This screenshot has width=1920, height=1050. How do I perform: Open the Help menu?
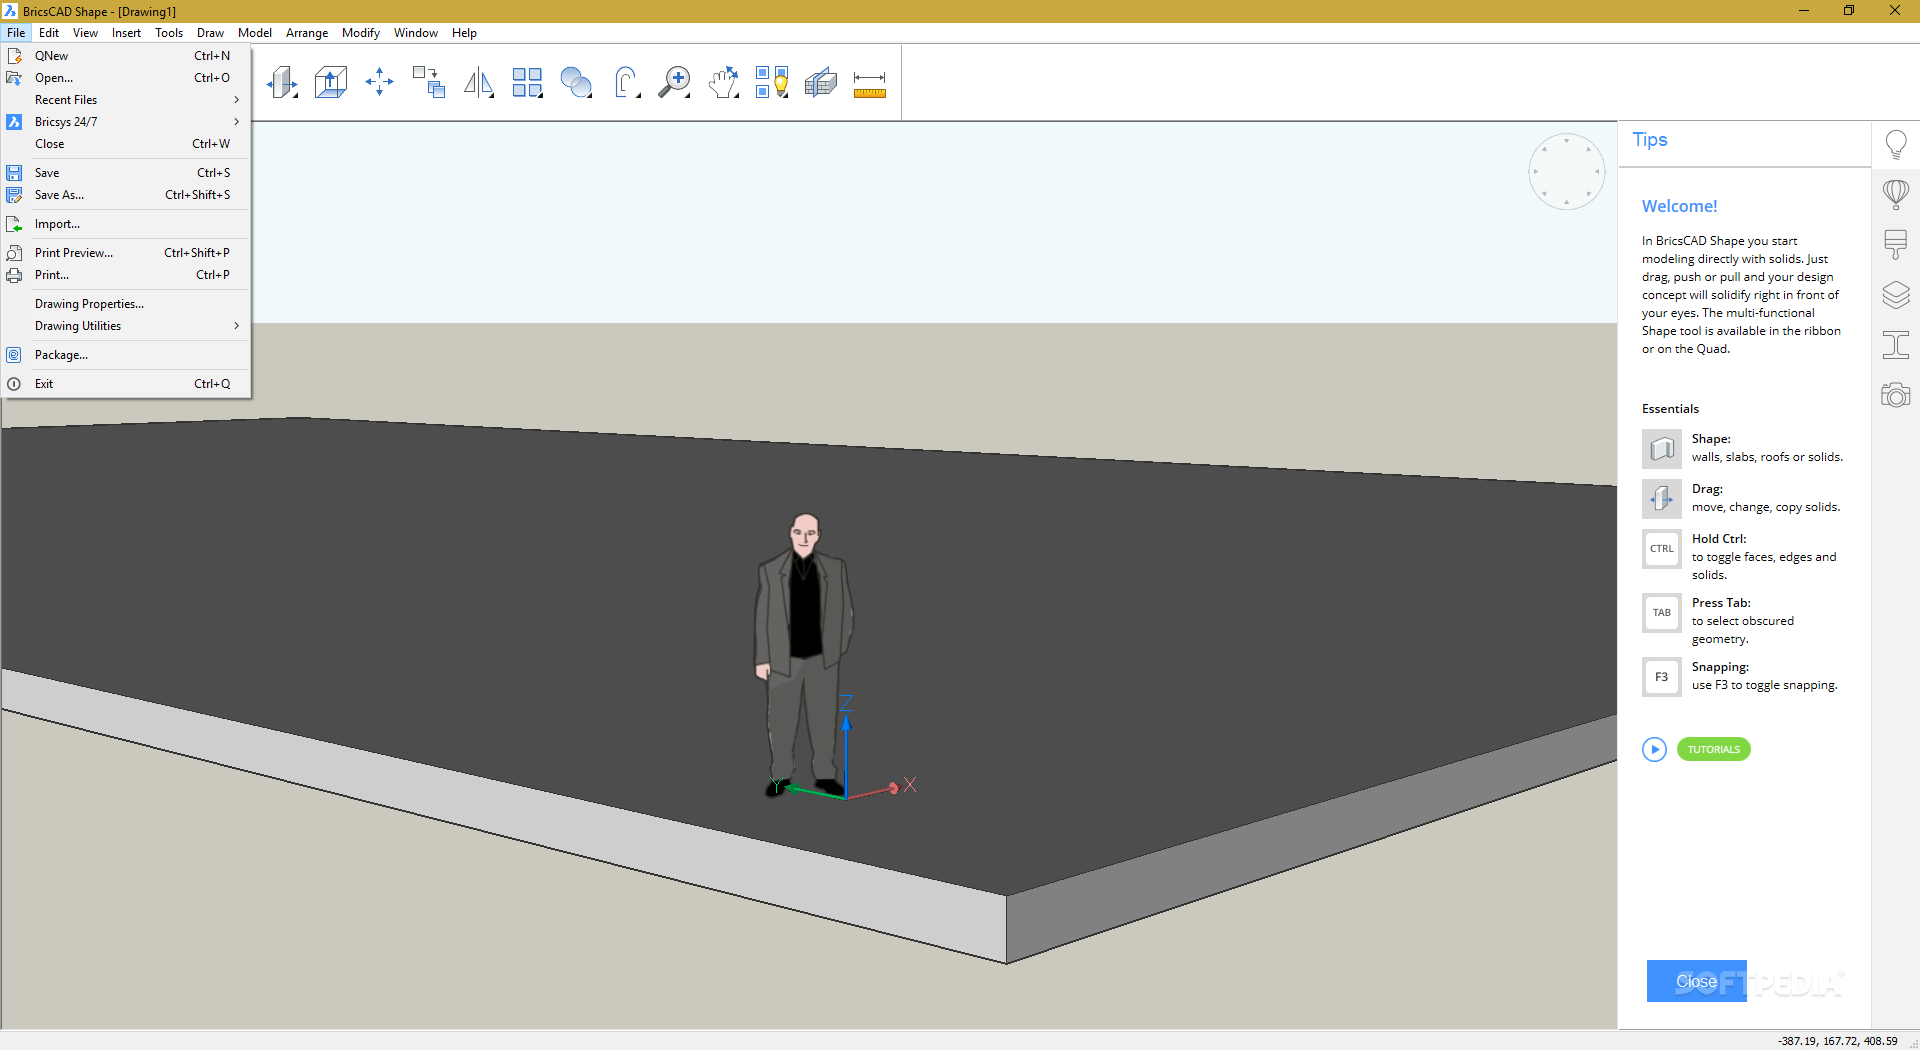464,33
